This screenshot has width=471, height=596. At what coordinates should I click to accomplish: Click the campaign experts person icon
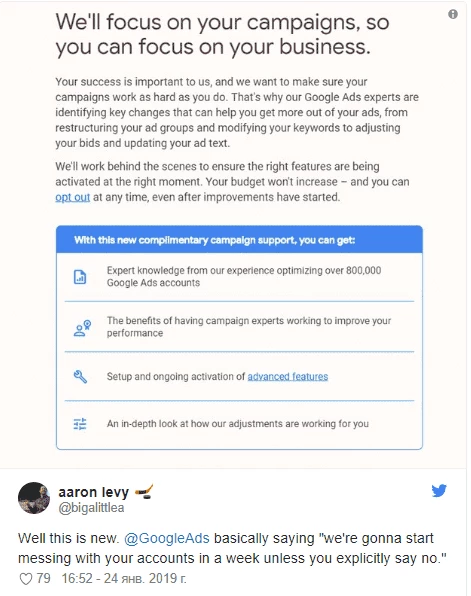82,328
